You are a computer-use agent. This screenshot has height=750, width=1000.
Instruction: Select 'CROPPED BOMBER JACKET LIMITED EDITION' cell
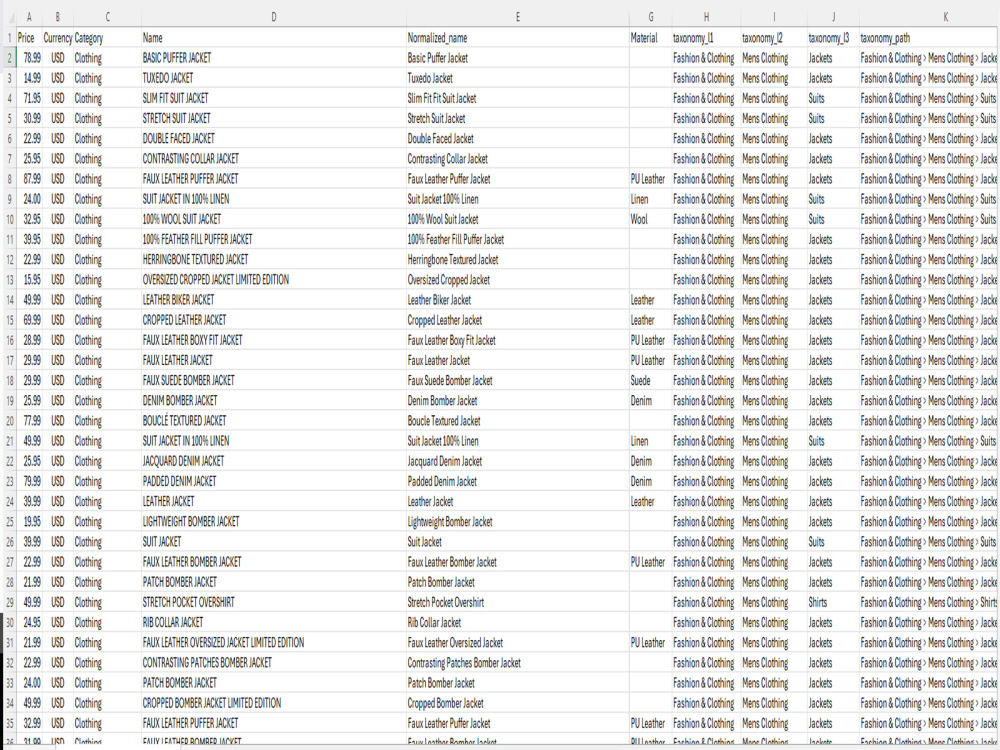(274, 703)
